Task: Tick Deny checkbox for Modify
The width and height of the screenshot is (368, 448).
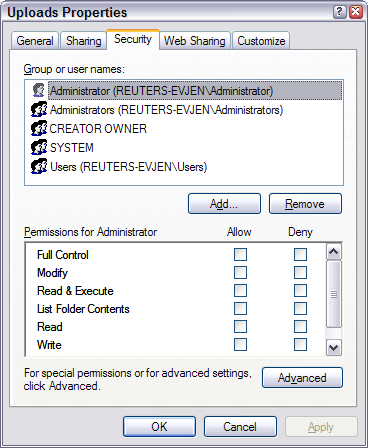Action: tap(300, 272)
